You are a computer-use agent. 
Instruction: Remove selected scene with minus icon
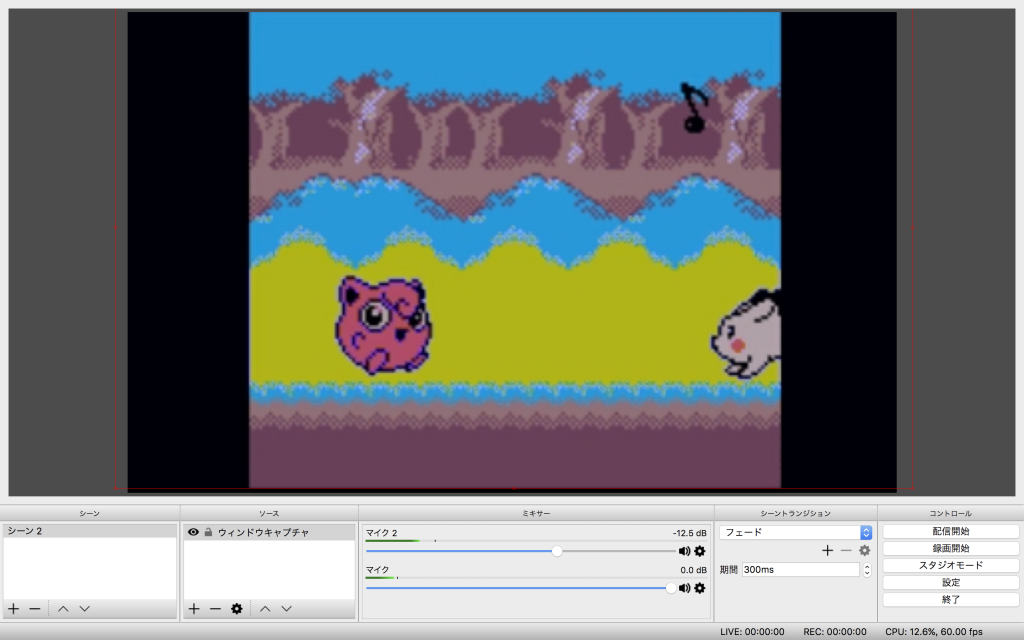tap(35, 609)
